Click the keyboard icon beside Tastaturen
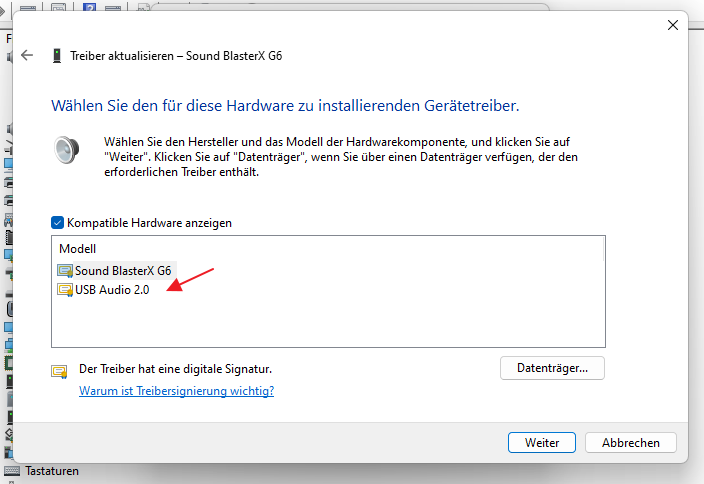 [12, 471]
